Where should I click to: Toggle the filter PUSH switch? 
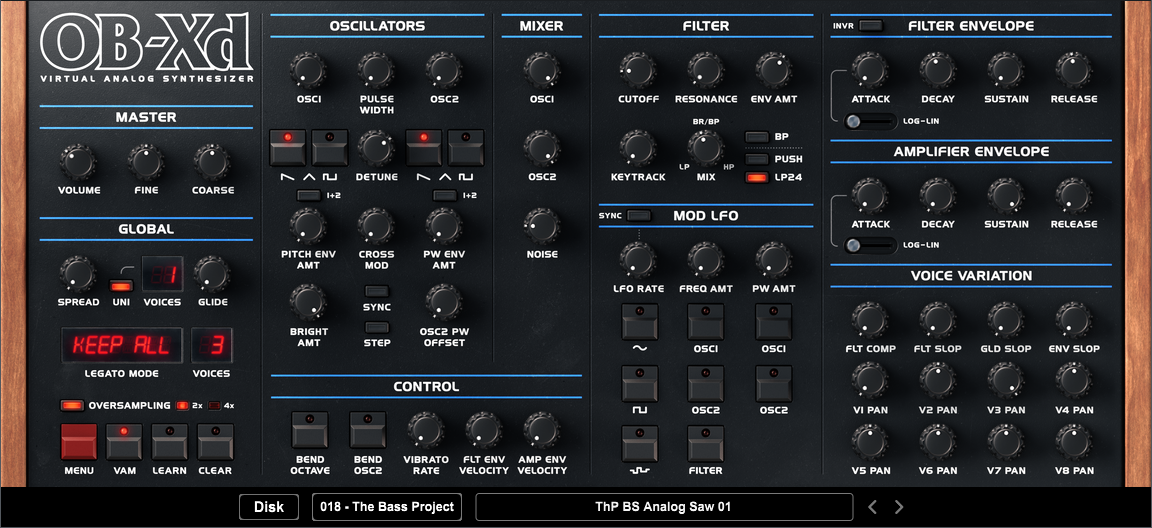[757, 159]
